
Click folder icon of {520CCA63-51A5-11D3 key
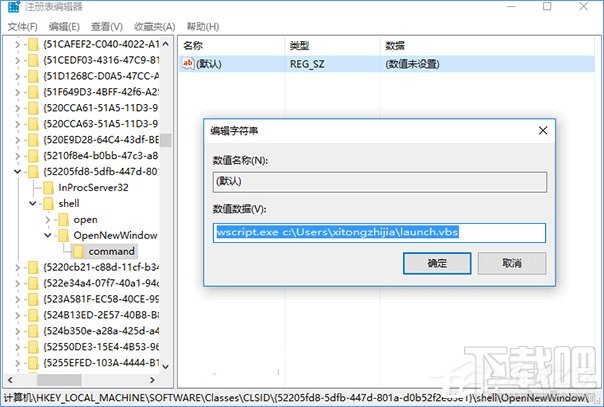[34, 124]
